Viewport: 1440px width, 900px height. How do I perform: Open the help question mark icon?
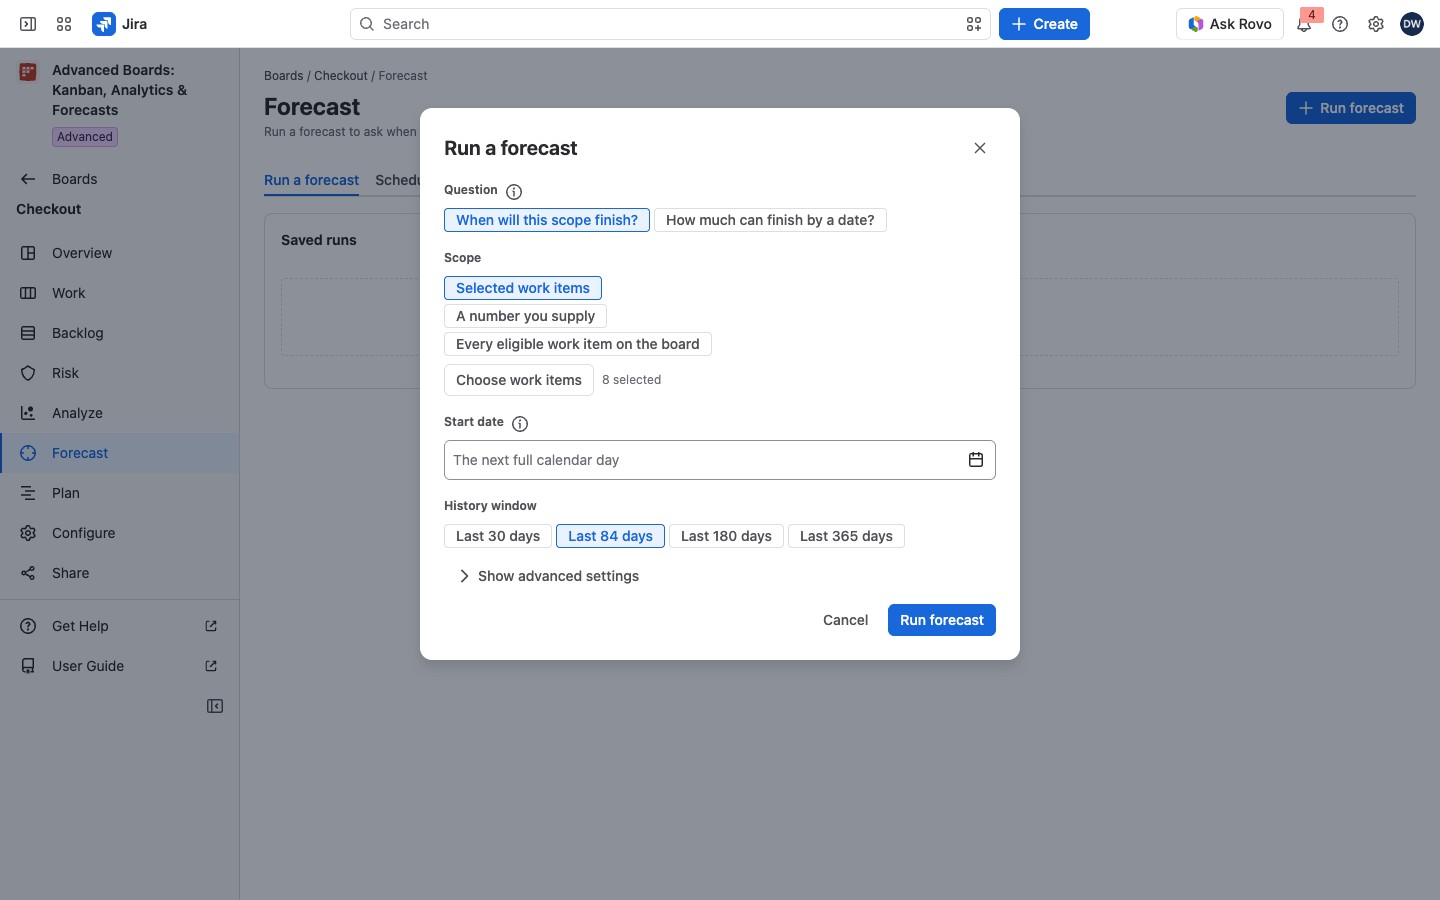click(x=1340, y=24)
